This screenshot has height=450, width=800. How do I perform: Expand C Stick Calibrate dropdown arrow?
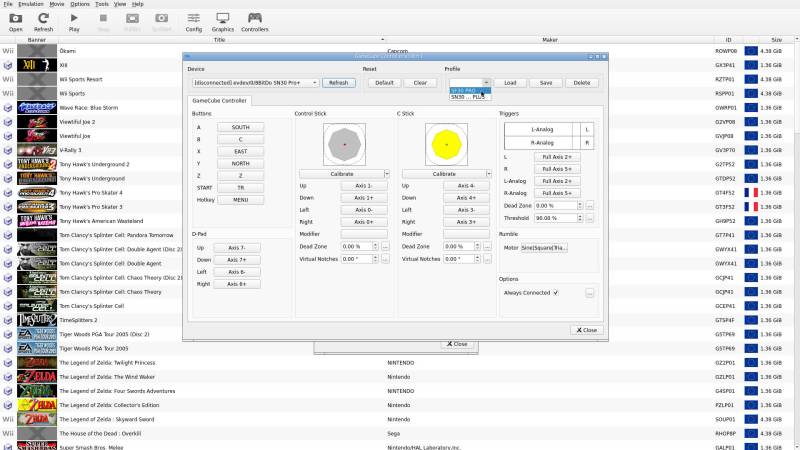489,174
